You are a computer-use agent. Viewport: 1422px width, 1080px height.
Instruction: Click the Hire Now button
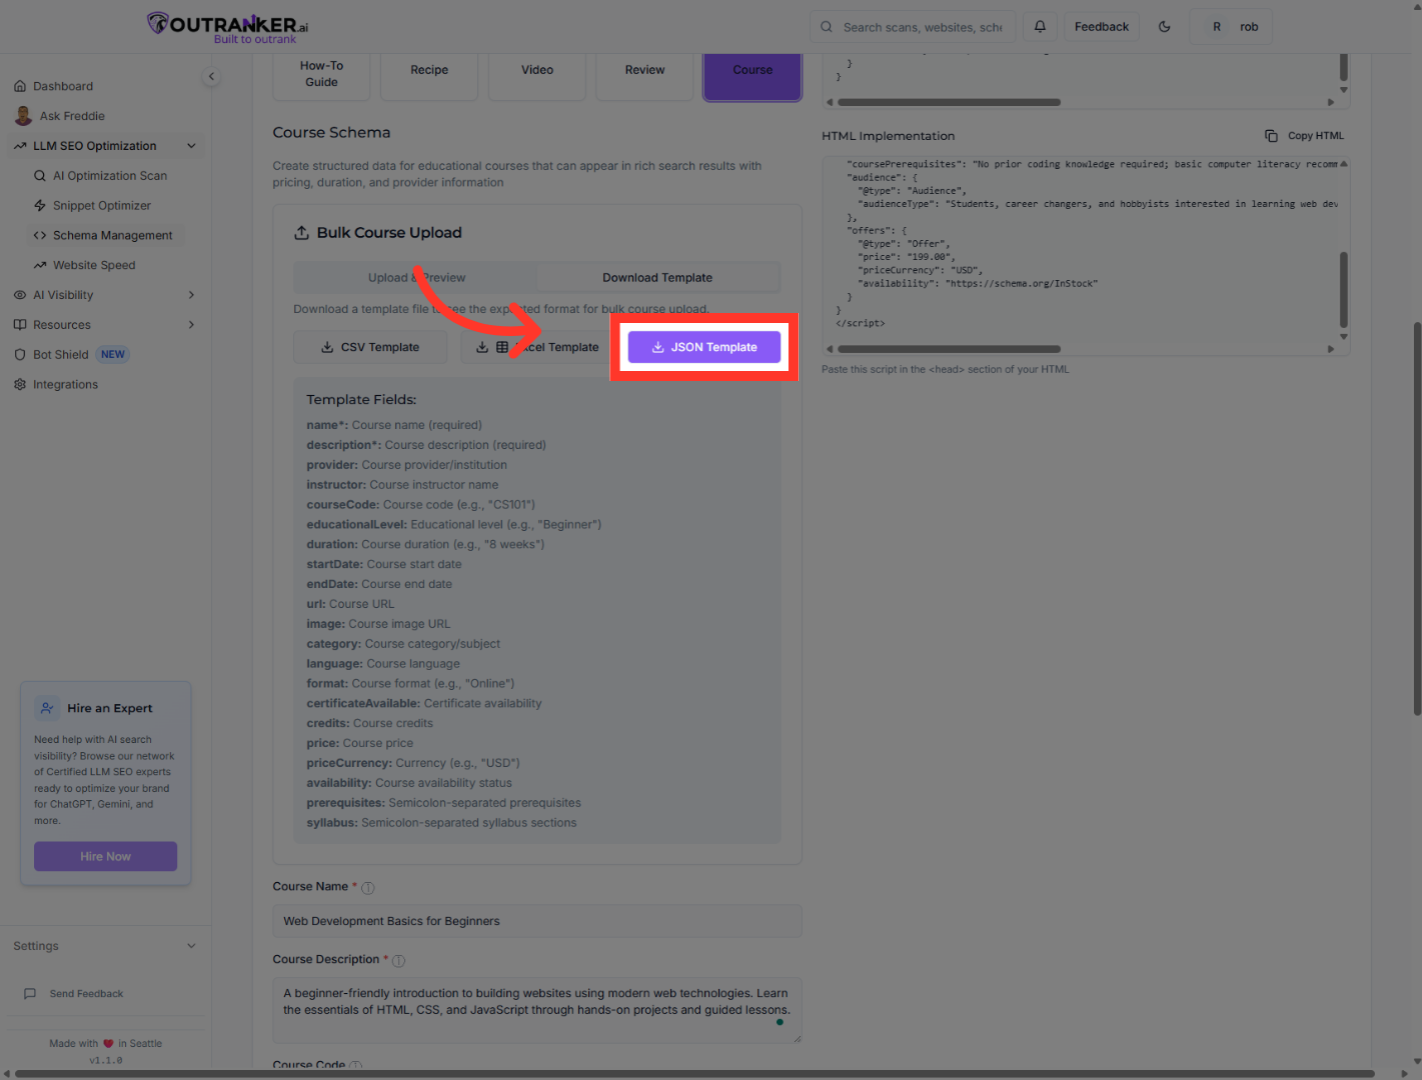(105, 856)
